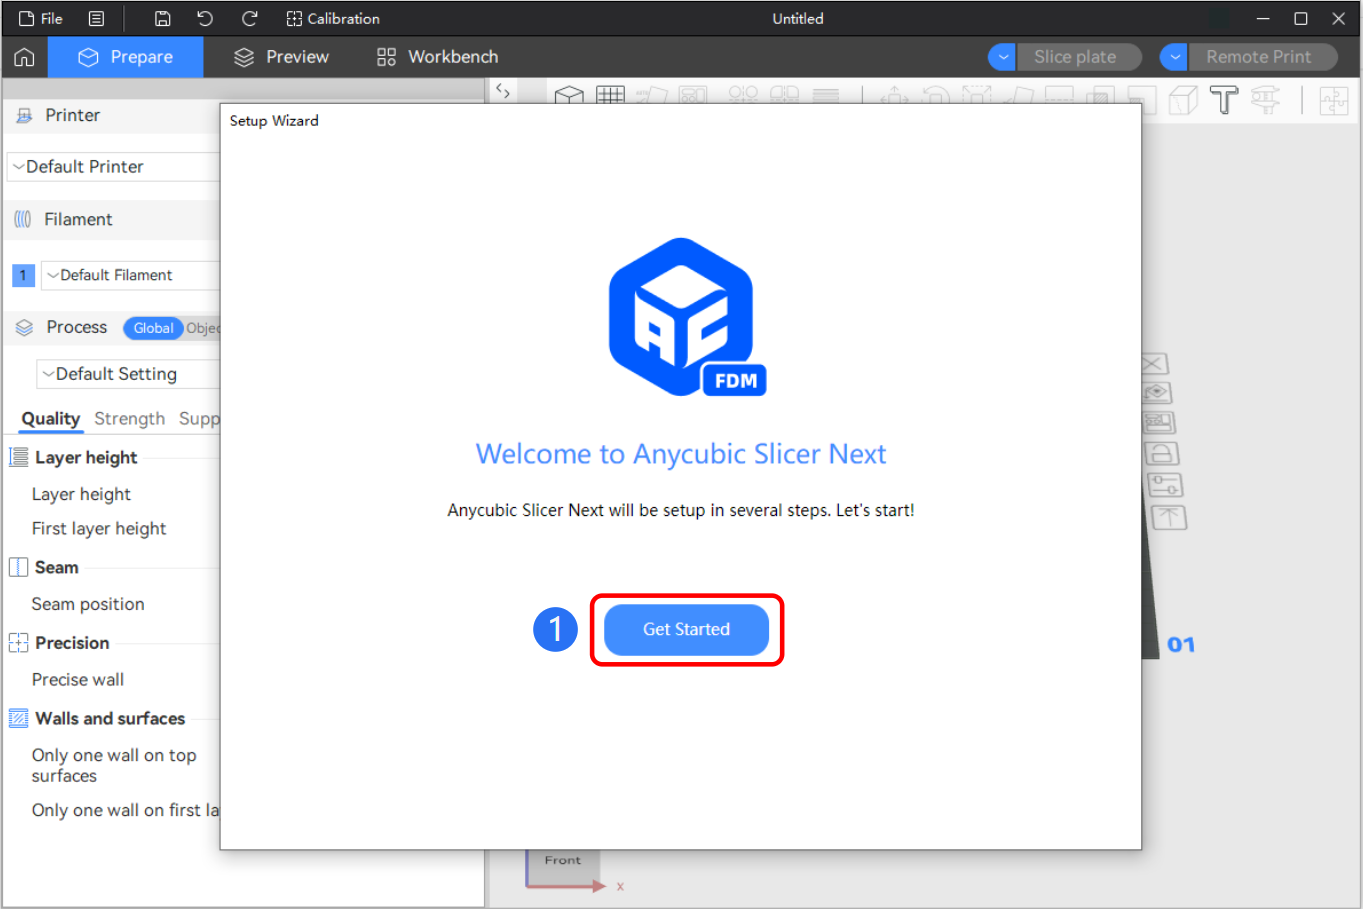Image resolution: width=1363 pixels, height=909 pixels.
Task: Switch to the Workbench tab
Action: tap(436, 57)
